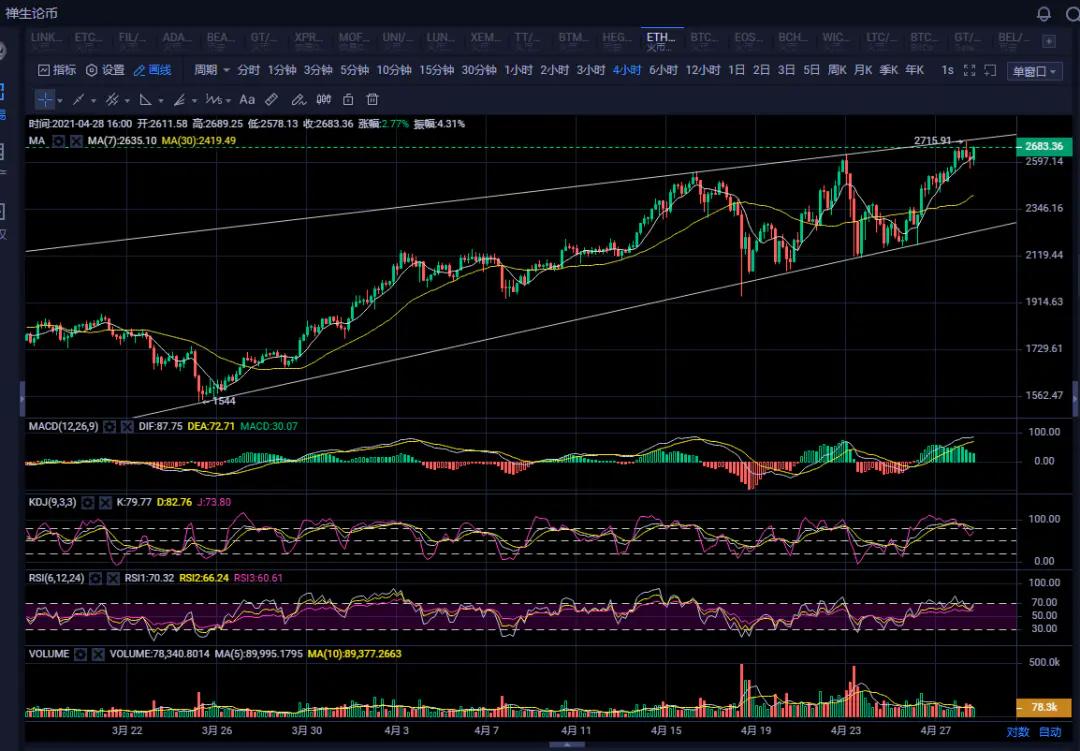Select the parallel channel drawing tool
The width and height of the screenshot is (1080, 751).
112,99
